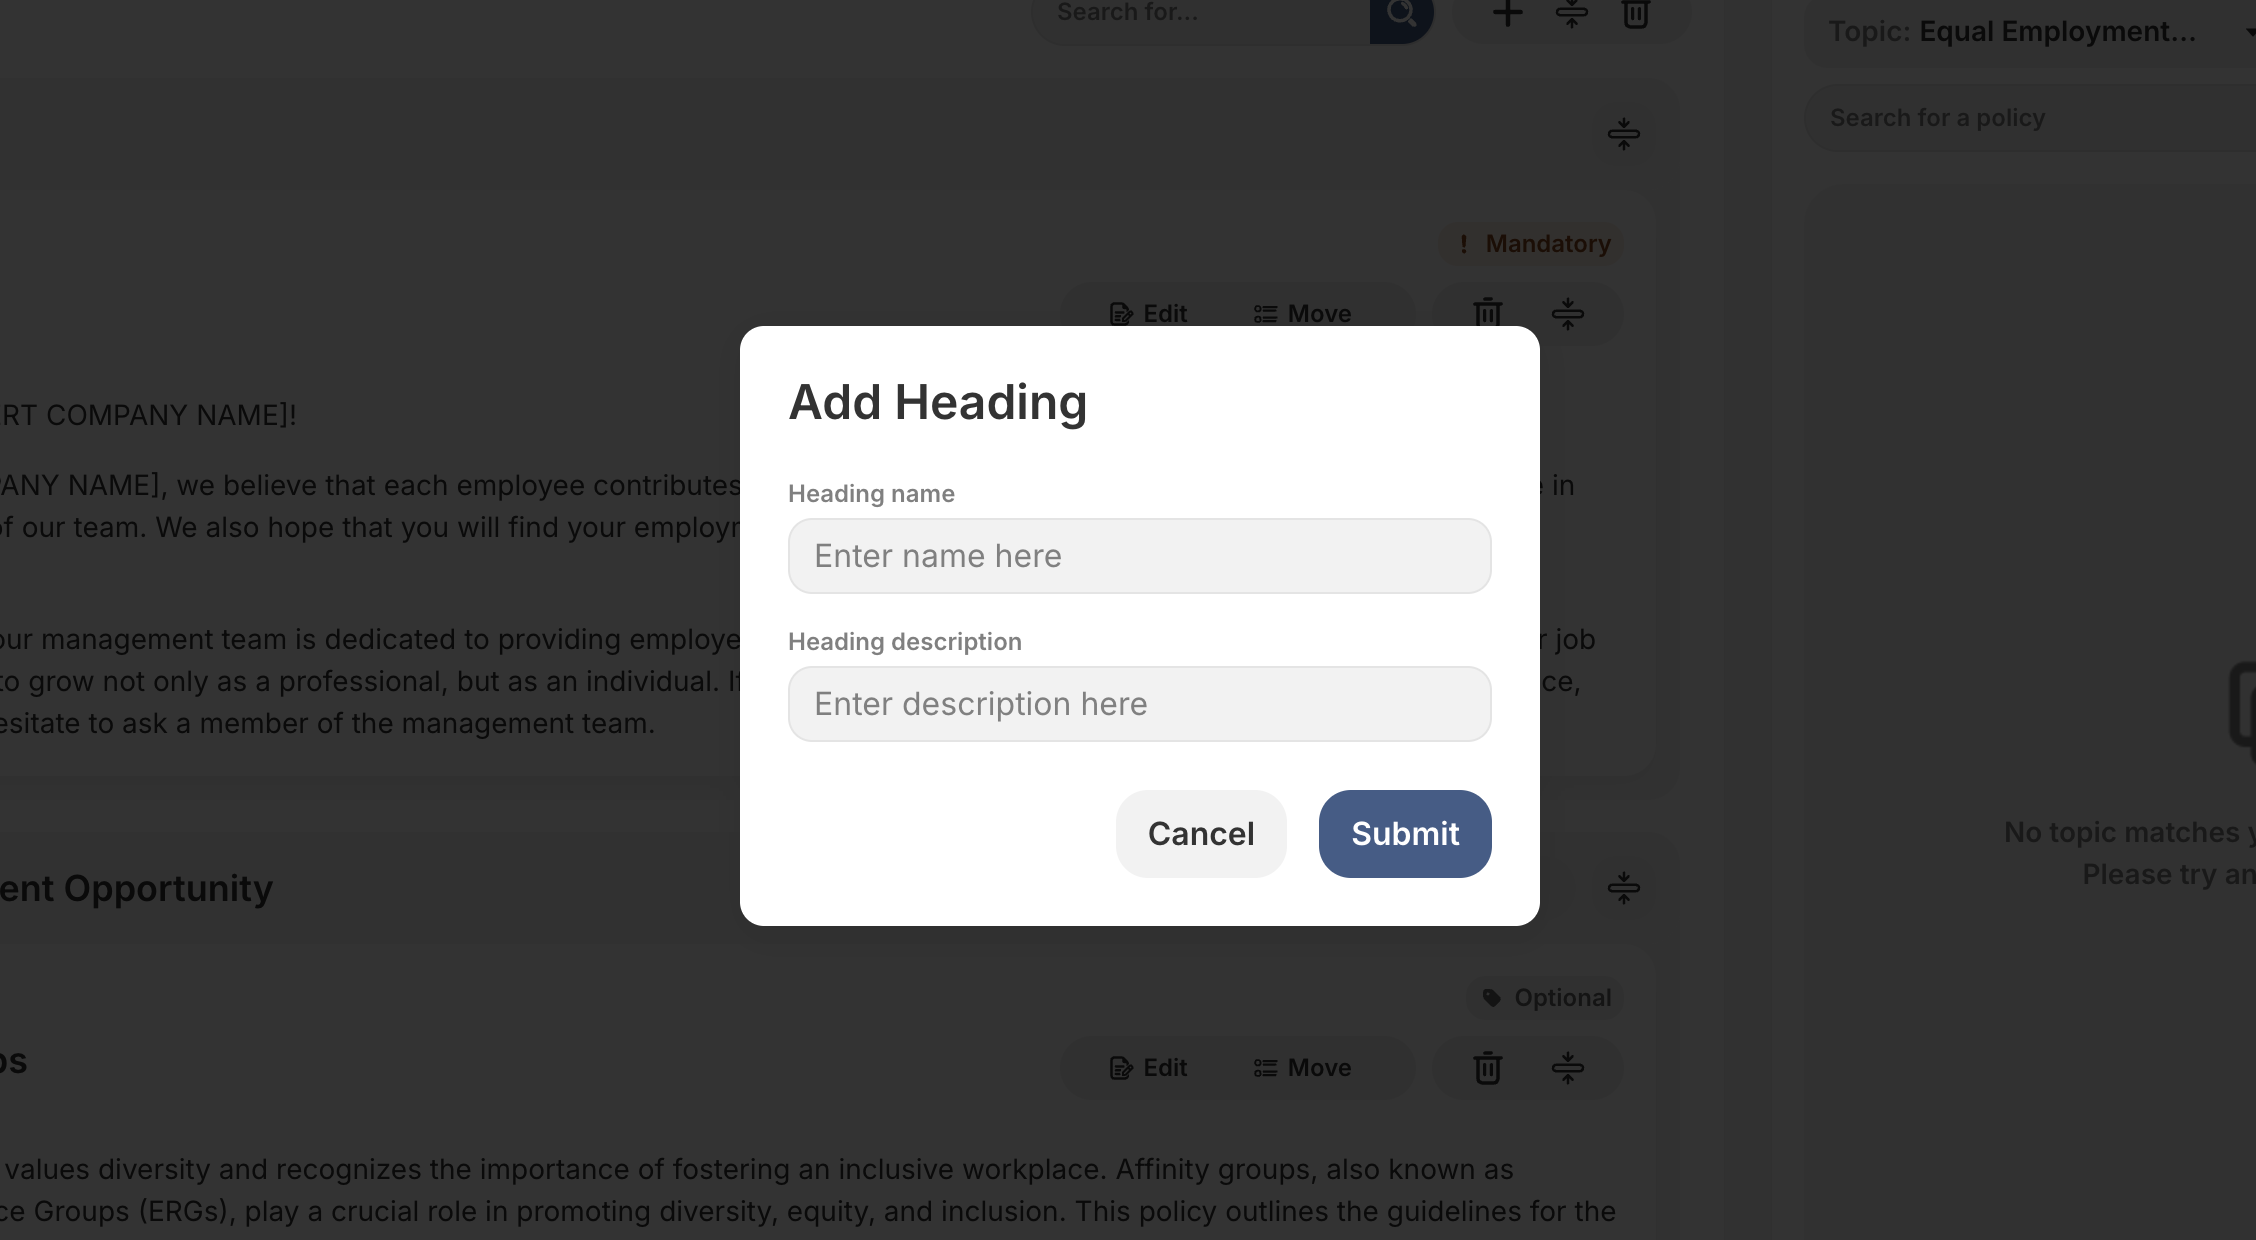Delete the Mandatory section via trash icon
This screenshot has height=1240, width=2256.
[1487, 313]
